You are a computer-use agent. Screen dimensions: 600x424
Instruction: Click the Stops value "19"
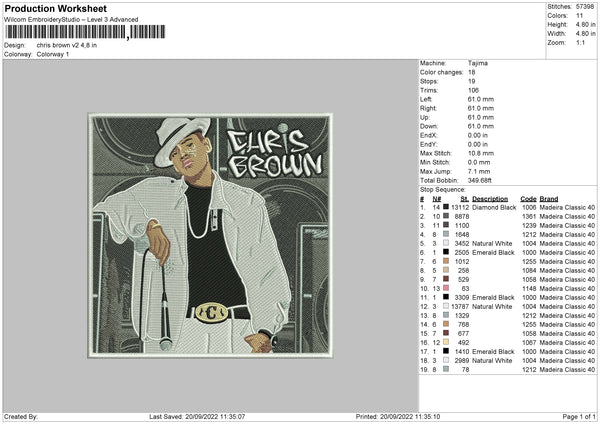[471, 81]
